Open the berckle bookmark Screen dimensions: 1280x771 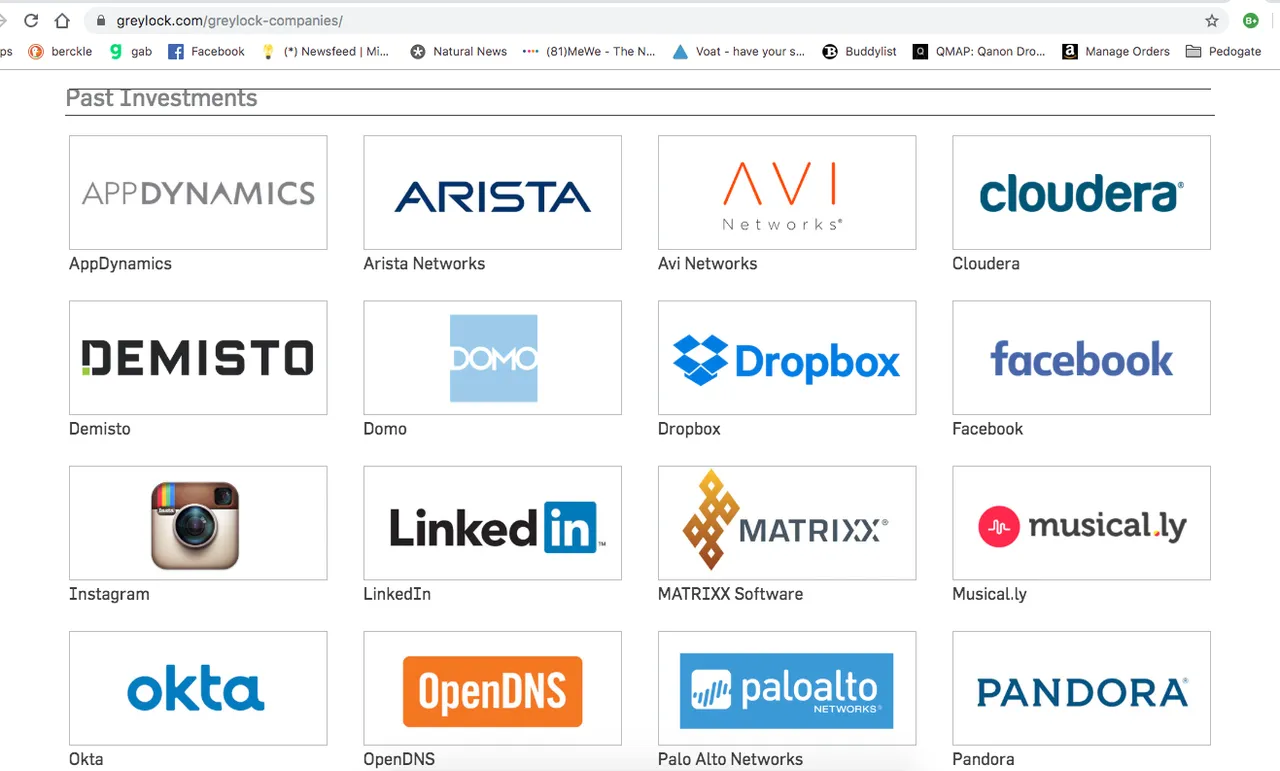[x=60, y=51]
